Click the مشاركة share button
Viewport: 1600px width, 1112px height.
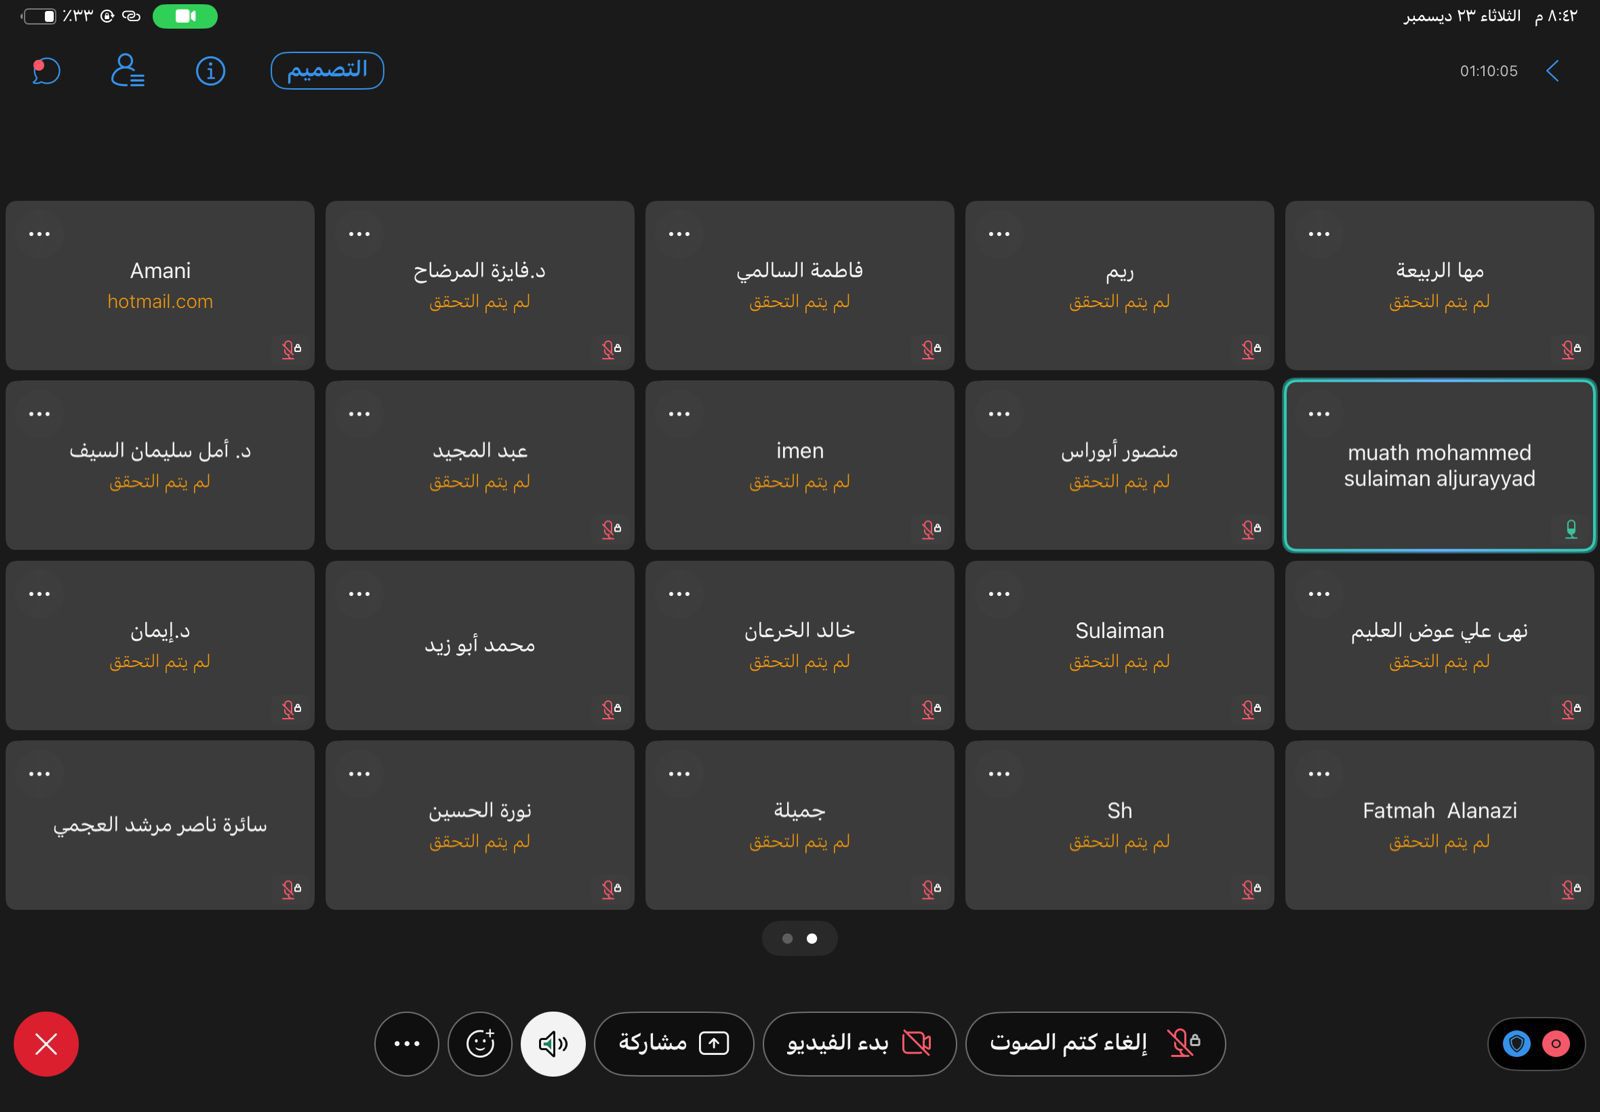pos(673,1044)
